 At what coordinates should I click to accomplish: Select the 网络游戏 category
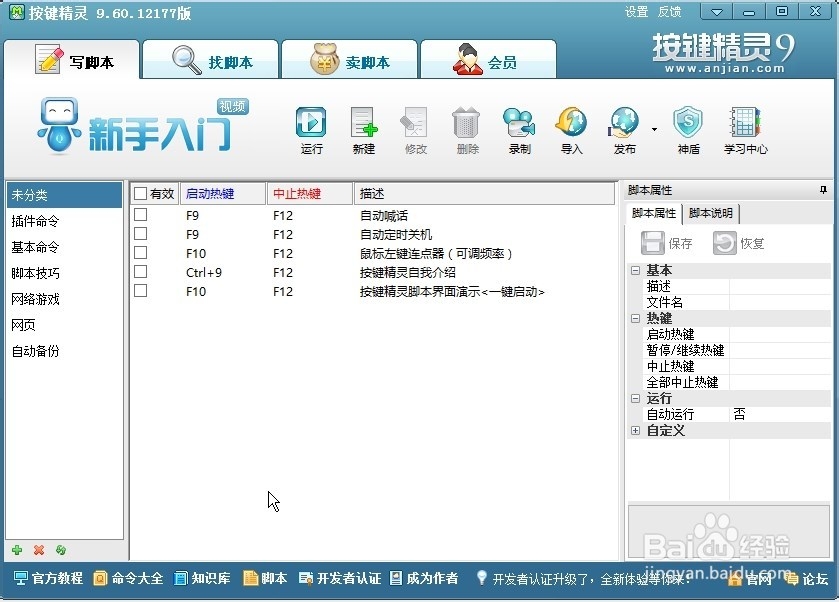coord(64,299)
